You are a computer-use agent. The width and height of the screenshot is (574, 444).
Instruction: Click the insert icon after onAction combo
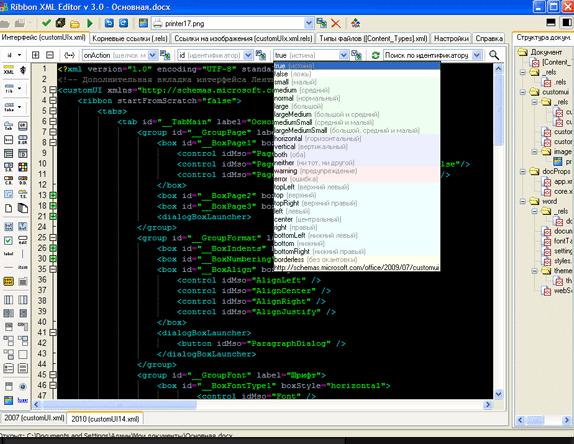pyautogui.click(x=165, y=55)
